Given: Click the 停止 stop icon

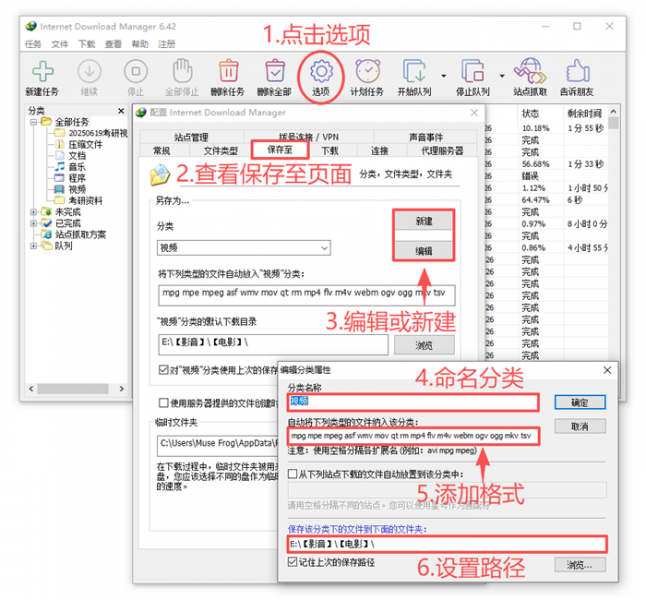Looking at the screenshot, I should click(x=136, y=71).
